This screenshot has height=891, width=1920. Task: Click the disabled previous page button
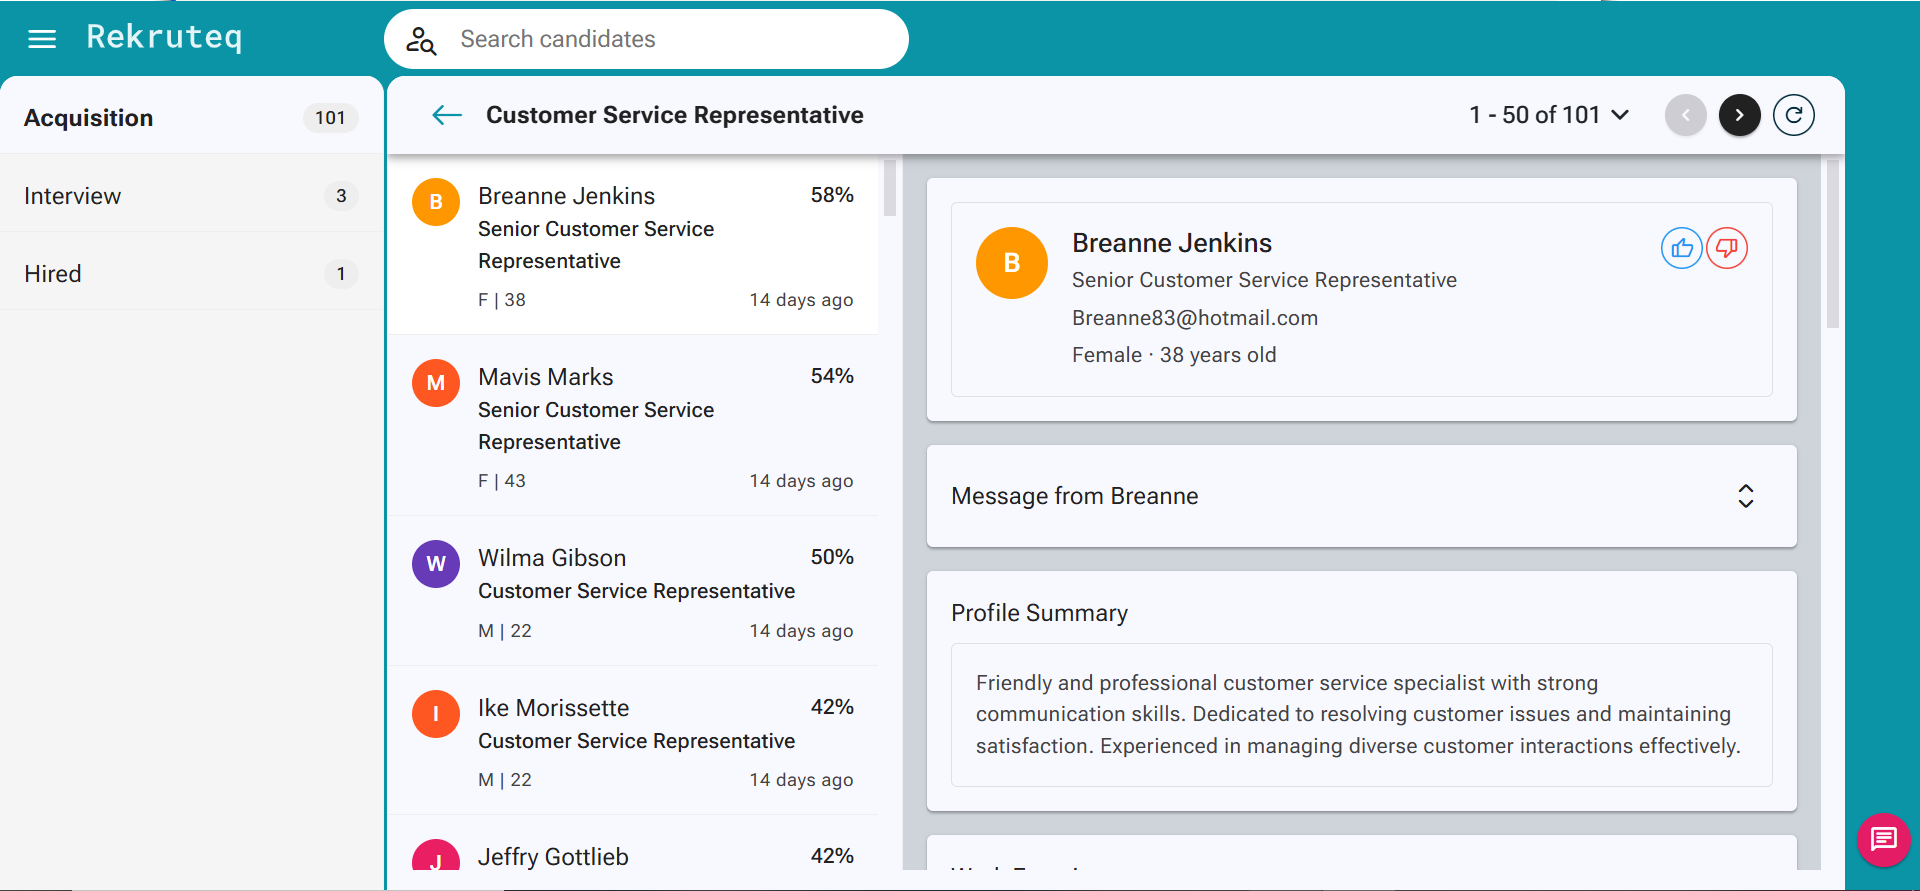coord(1686,115)
